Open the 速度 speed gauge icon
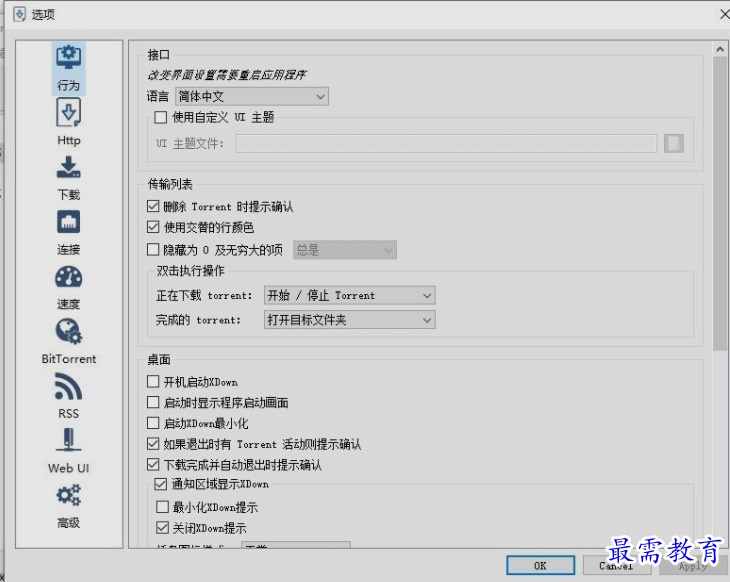The width and height of the screenshot is (730, 582). coord(68,277)
